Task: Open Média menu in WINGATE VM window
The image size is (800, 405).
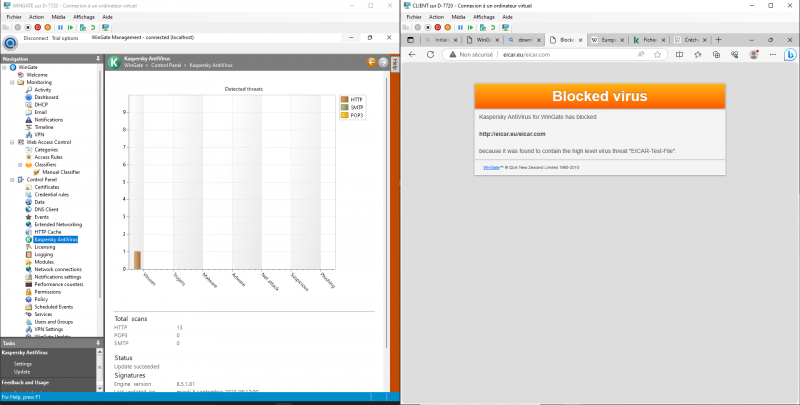Action: [60, 17]
